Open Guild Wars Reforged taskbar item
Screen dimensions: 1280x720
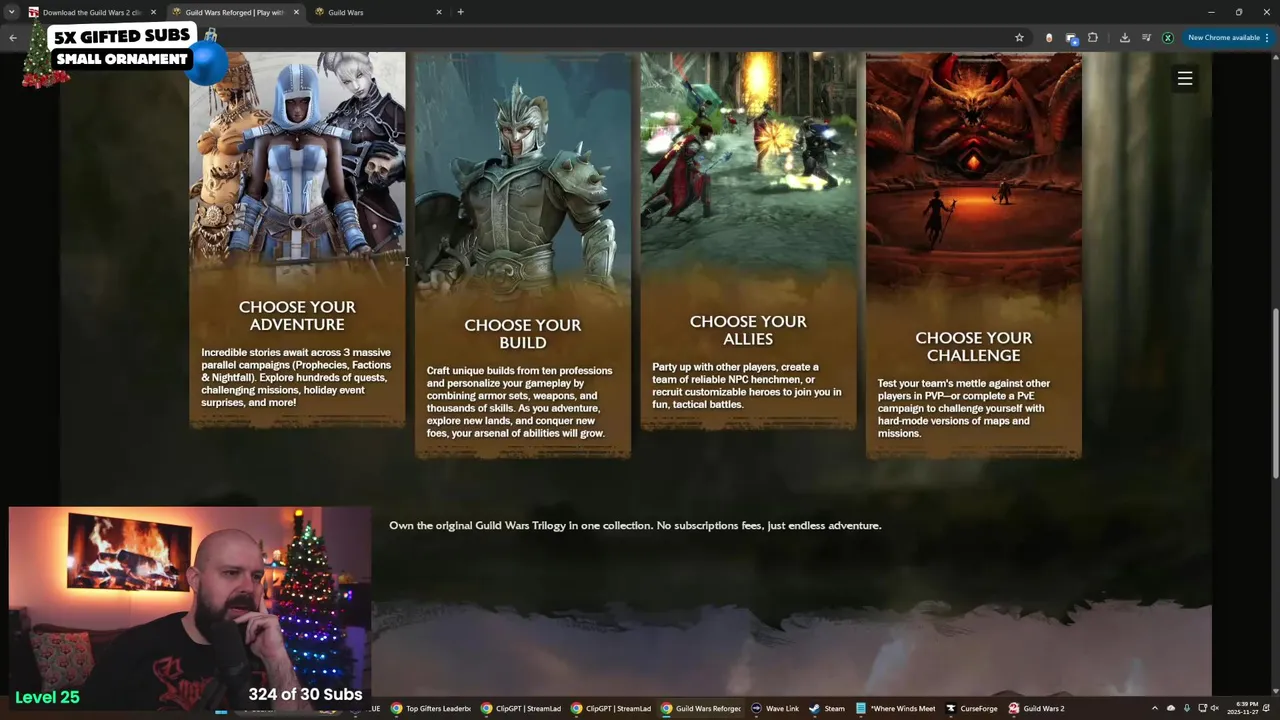701,709
